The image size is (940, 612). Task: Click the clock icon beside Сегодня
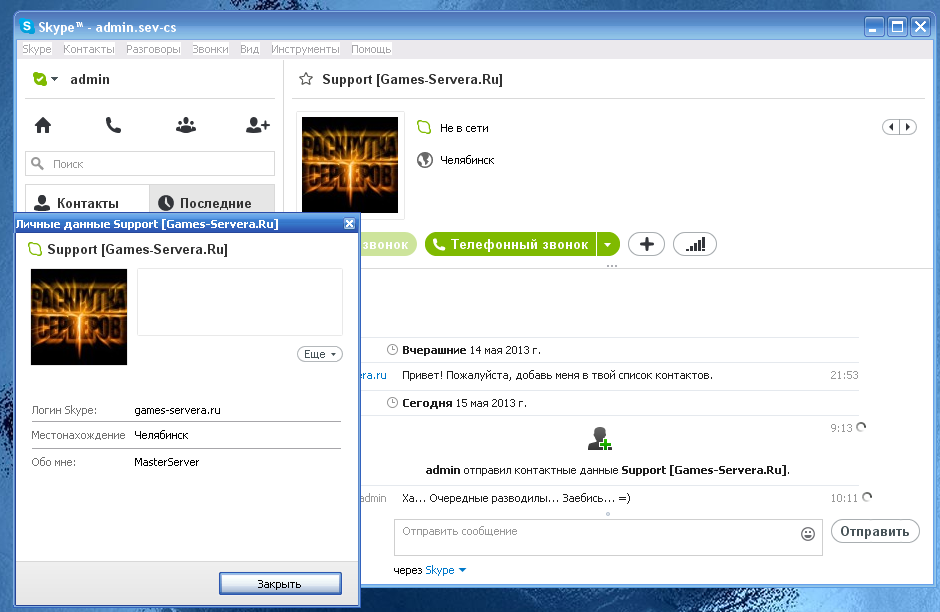tap(392, 402)
